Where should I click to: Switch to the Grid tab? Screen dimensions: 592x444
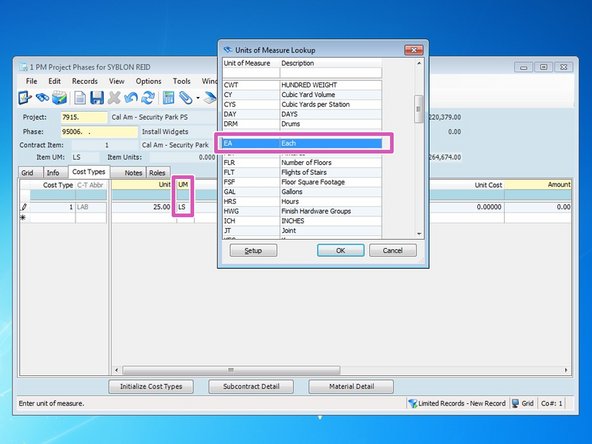(27, 173)
